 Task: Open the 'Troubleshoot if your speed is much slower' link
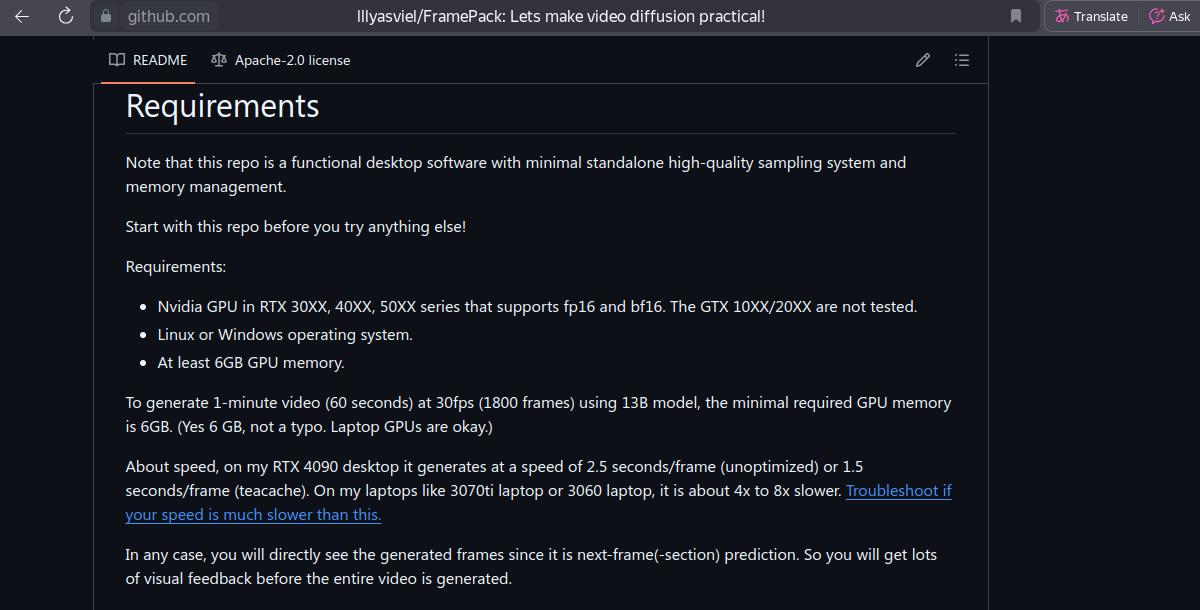pos(898,491)
